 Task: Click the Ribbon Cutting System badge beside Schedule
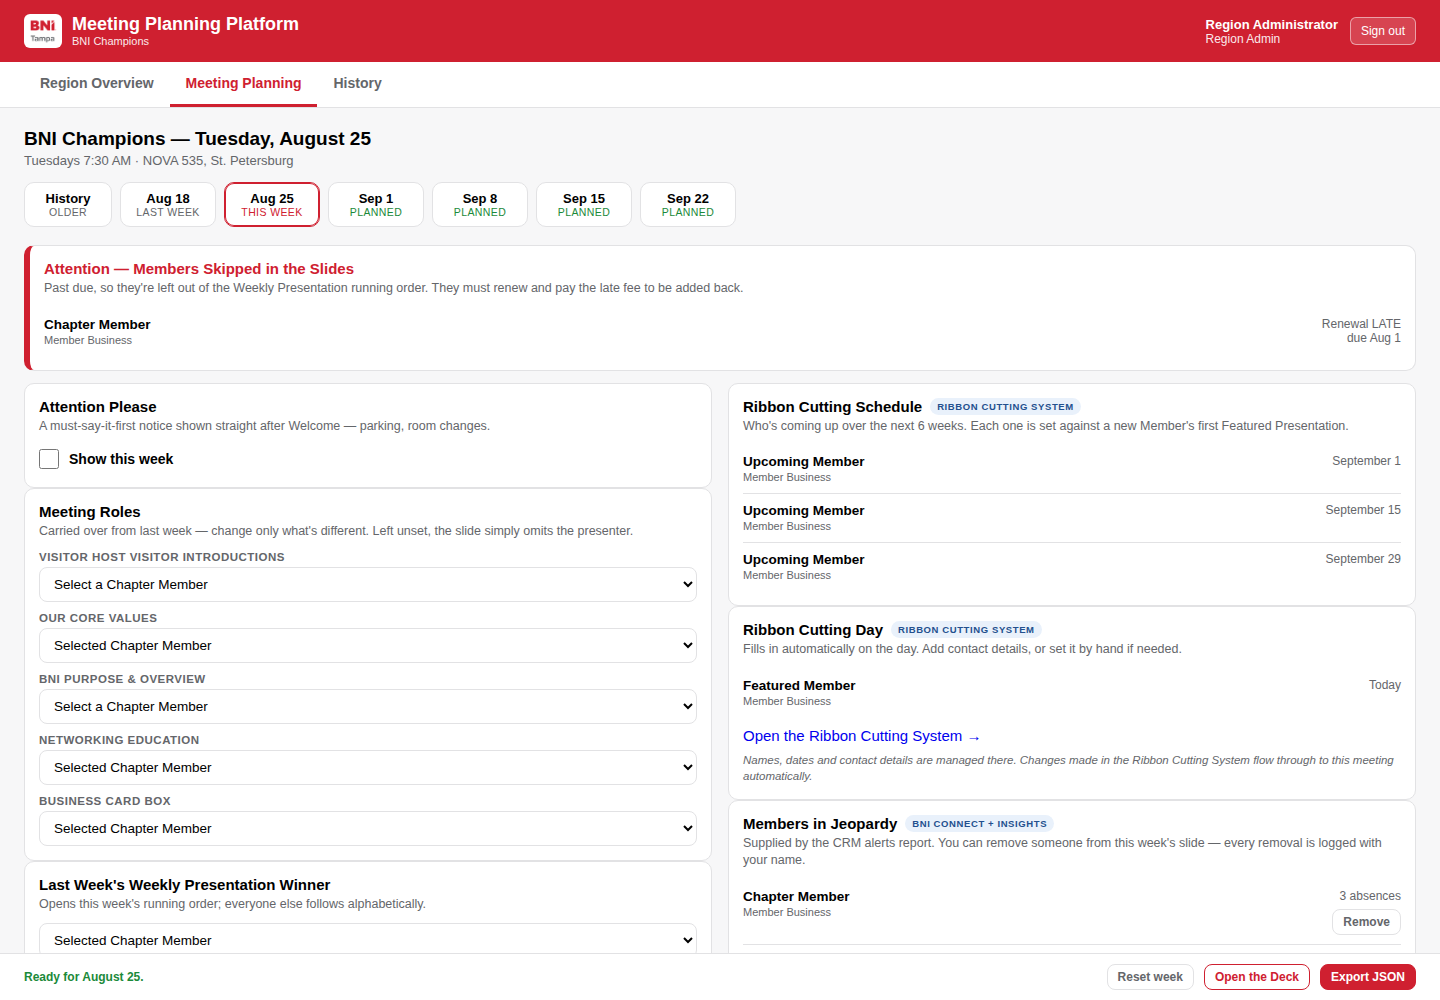tap(1005, 407)
